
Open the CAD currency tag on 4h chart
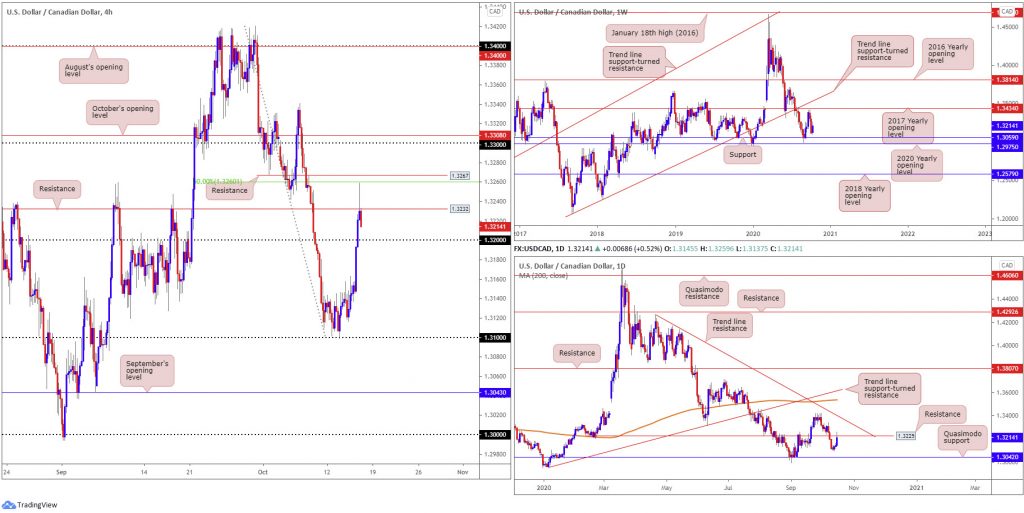[x=494, y=11]
